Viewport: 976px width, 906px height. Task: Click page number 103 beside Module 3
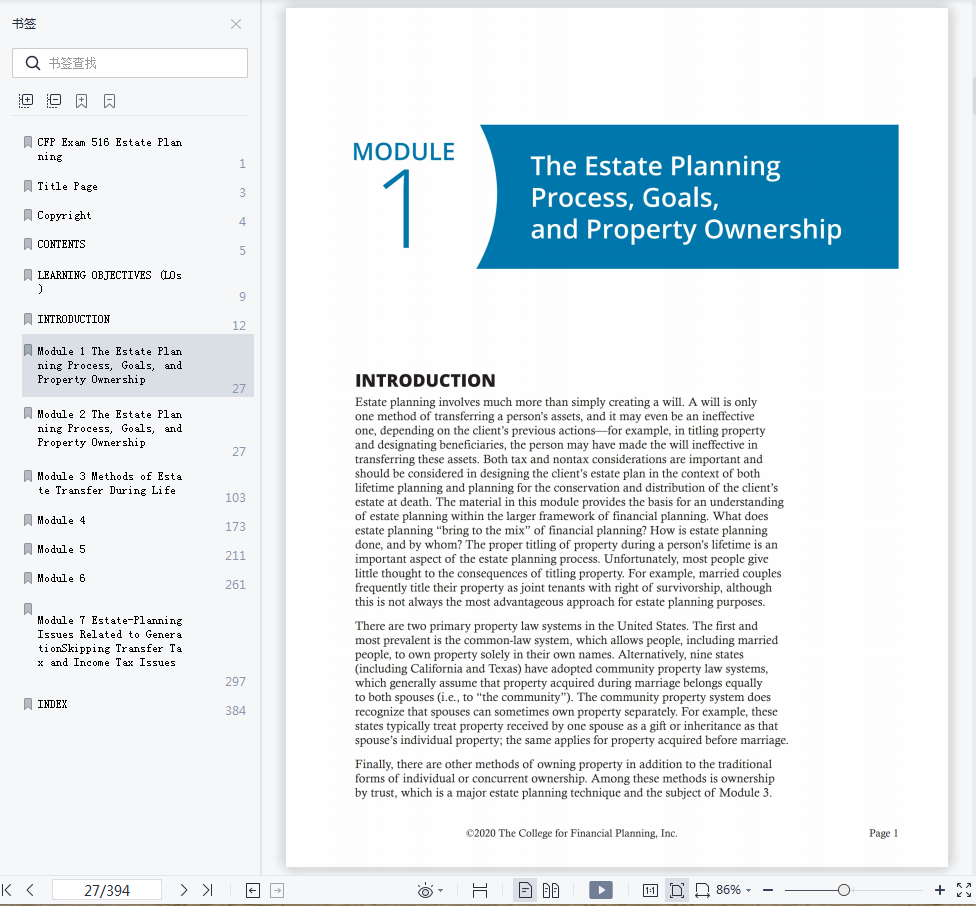tap(235, 498)
